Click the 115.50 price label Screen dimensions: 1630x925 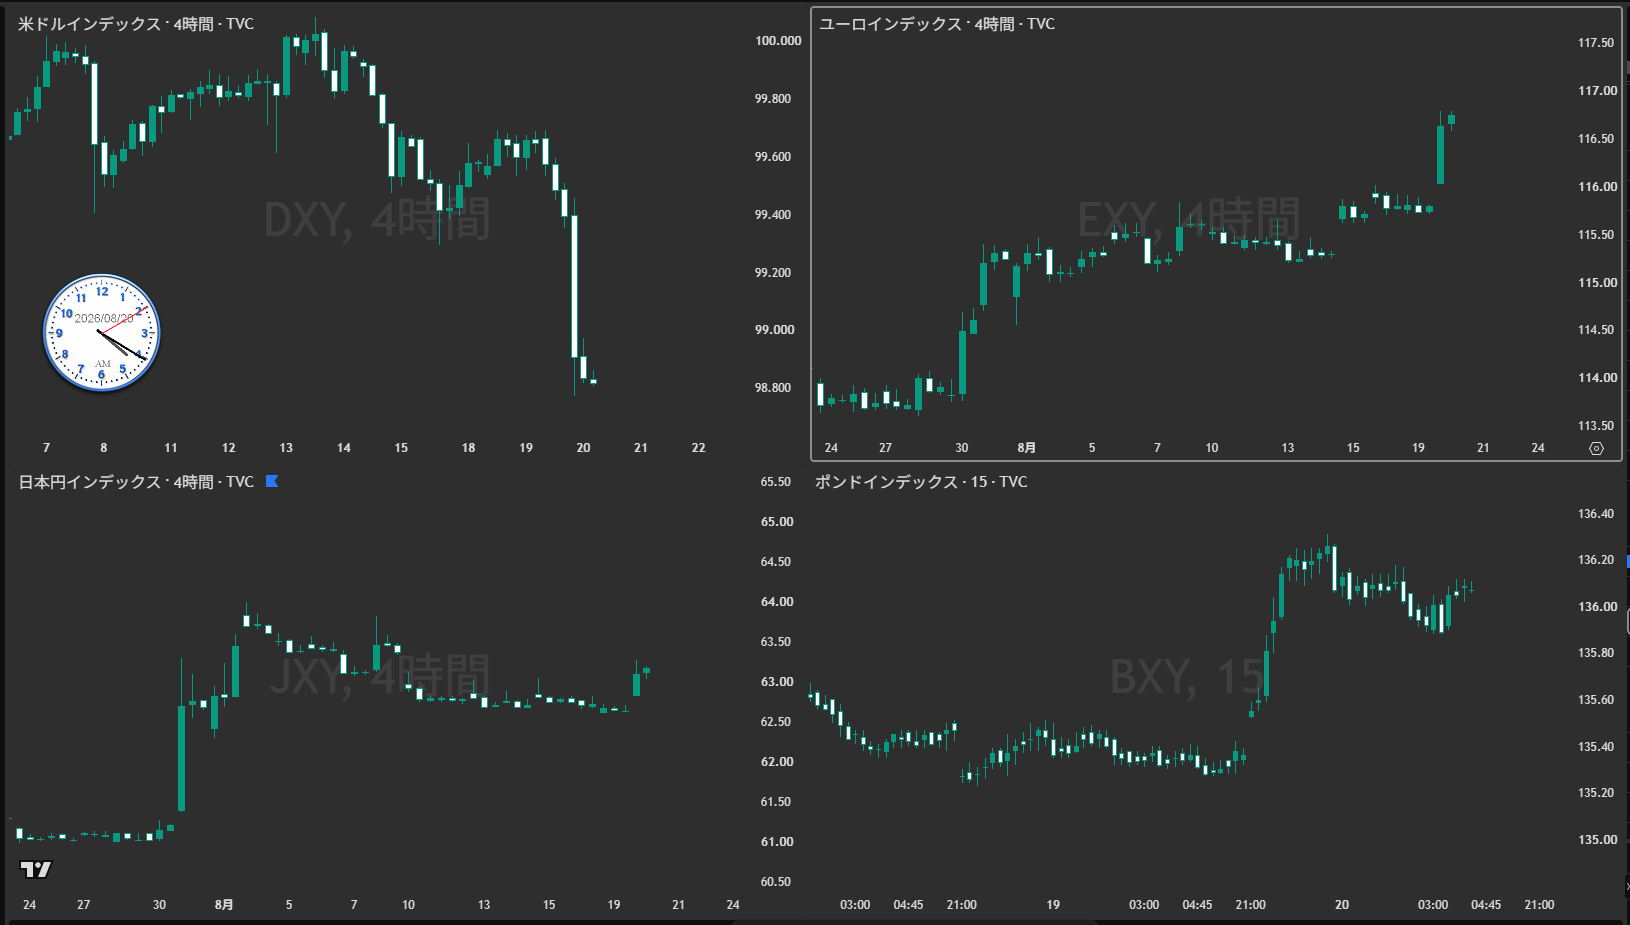(x=1596, y=235)
